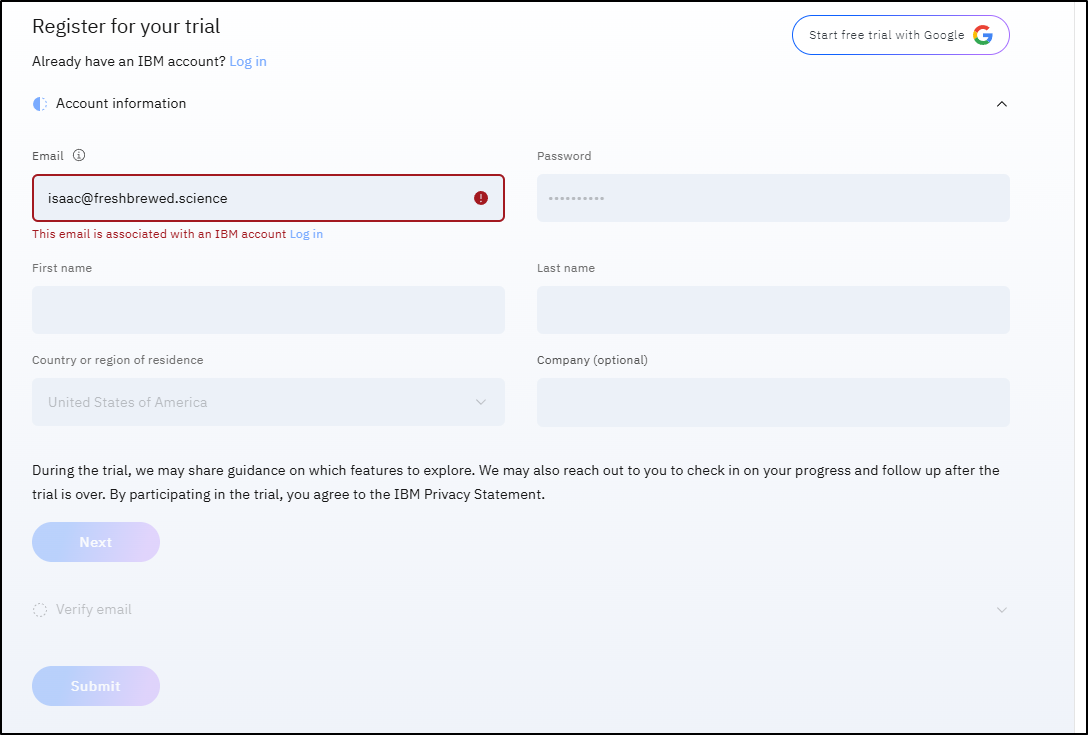Click the Verify email step circle icon
This screenshot has height=735, width=1088.
[x=40, y=610]
